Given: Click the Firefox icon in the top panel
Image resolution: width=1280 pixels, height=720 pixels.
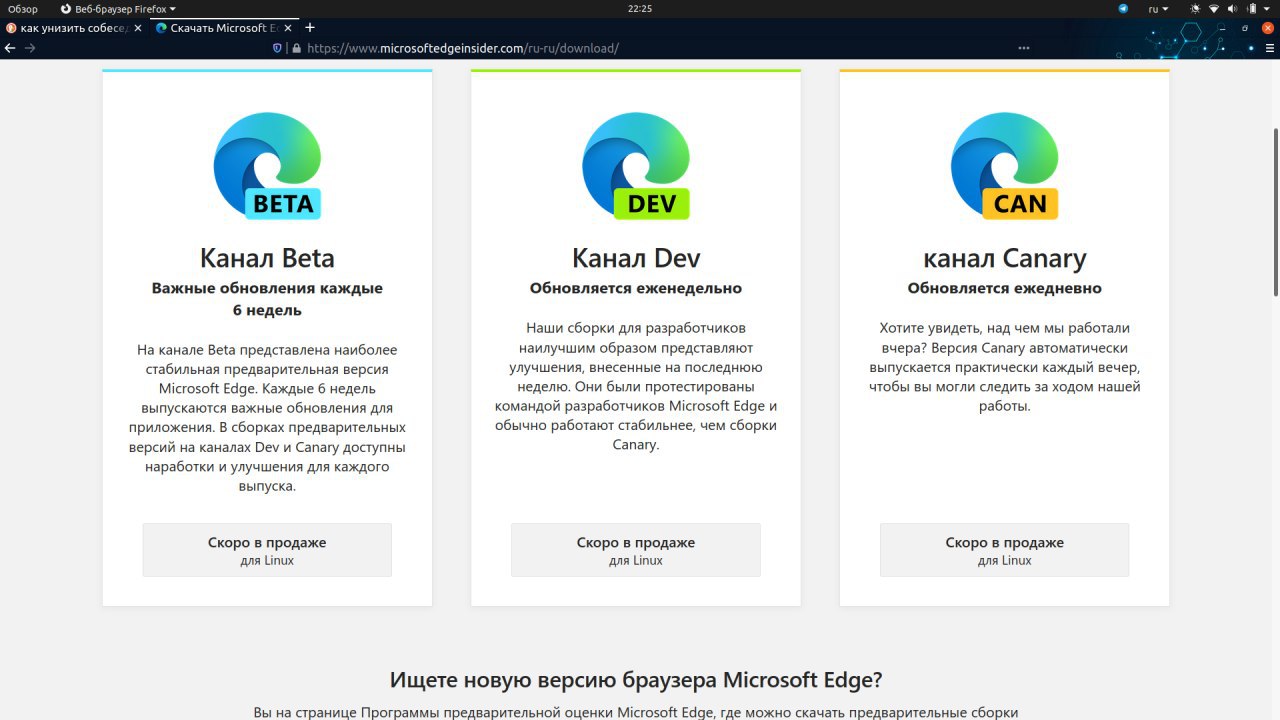Looking at the screenshot, I should point(66,8).
